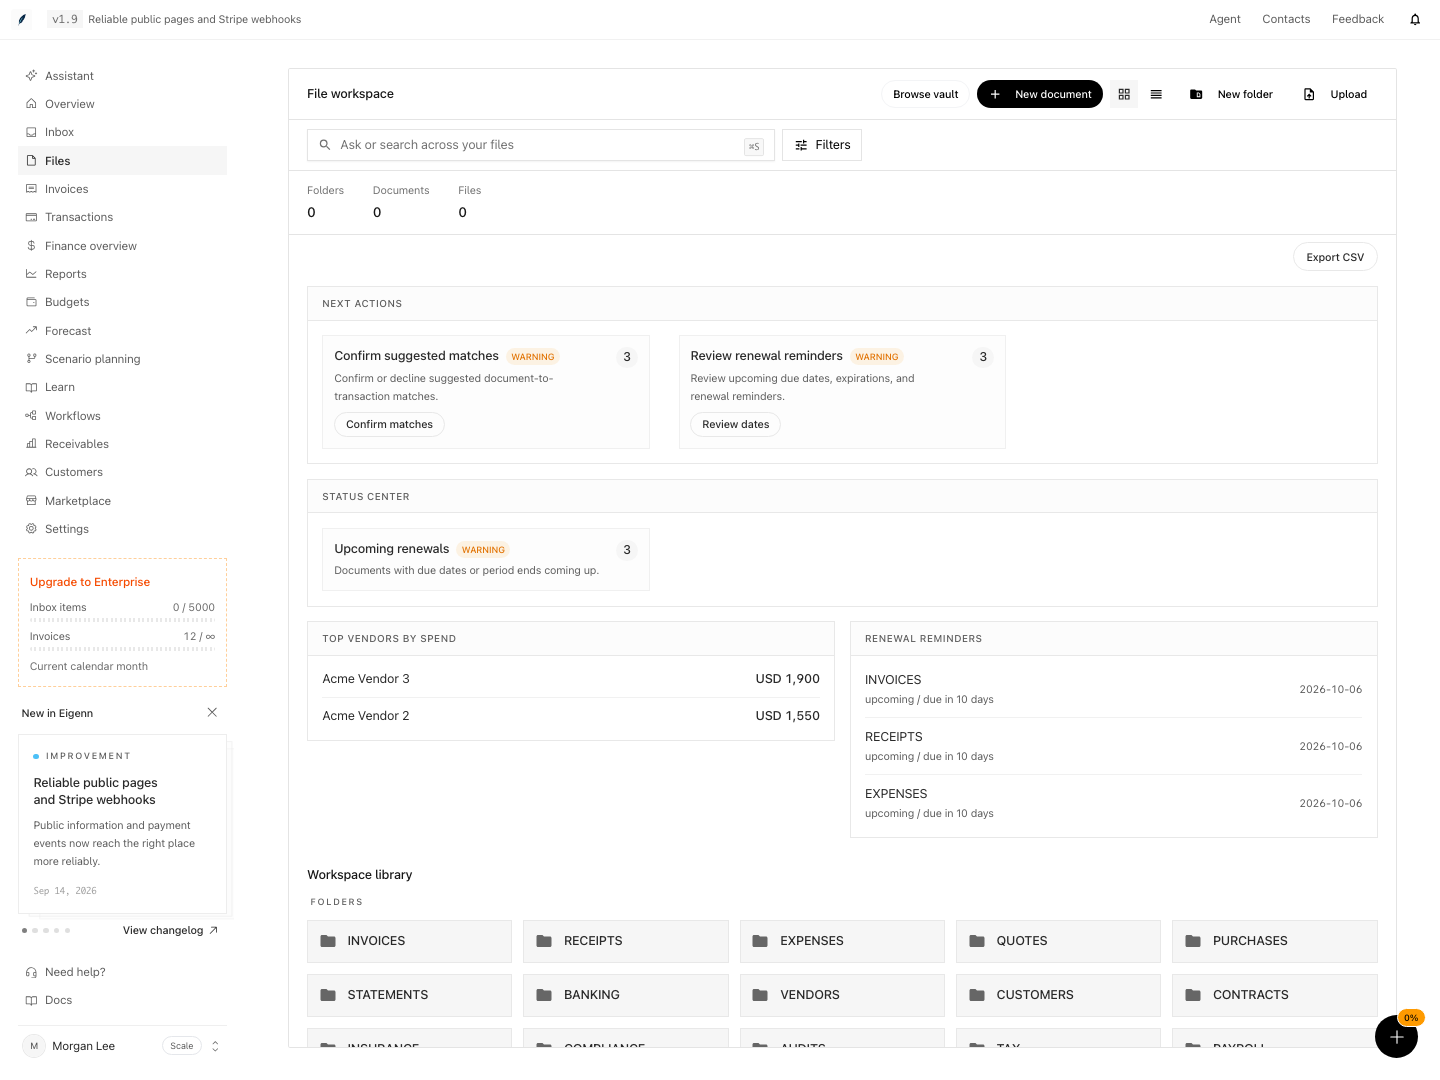Open Assistant in sidebar
Screen dimensions: 1440x1080
pyautogui.click(x=122, y=76)
